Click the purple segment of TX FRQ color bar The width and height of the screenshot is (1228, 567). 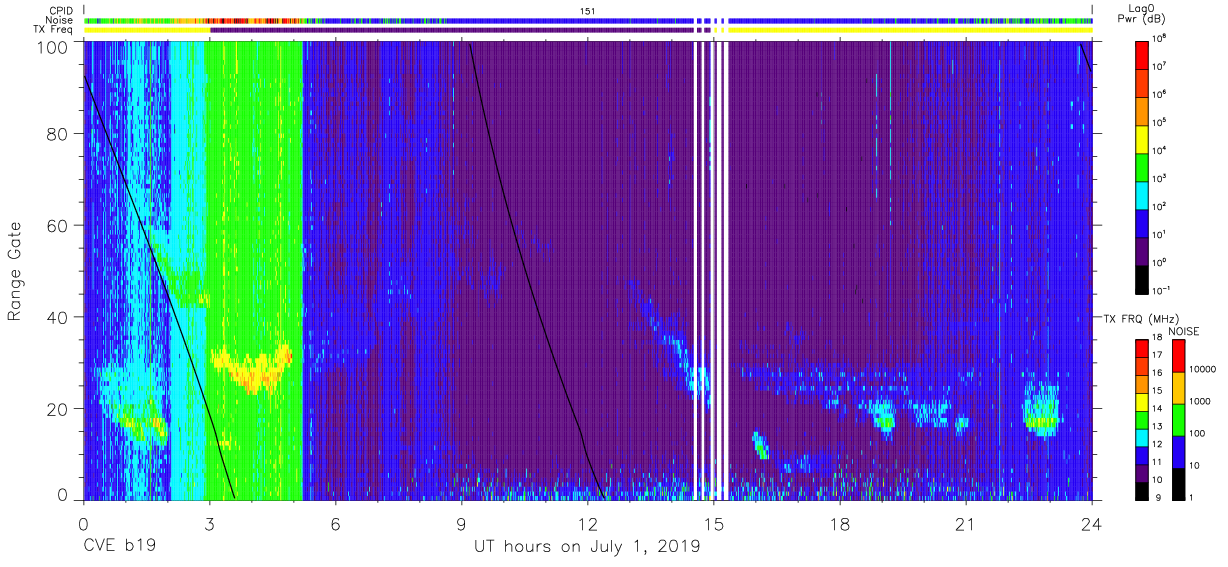point(1142,472)
